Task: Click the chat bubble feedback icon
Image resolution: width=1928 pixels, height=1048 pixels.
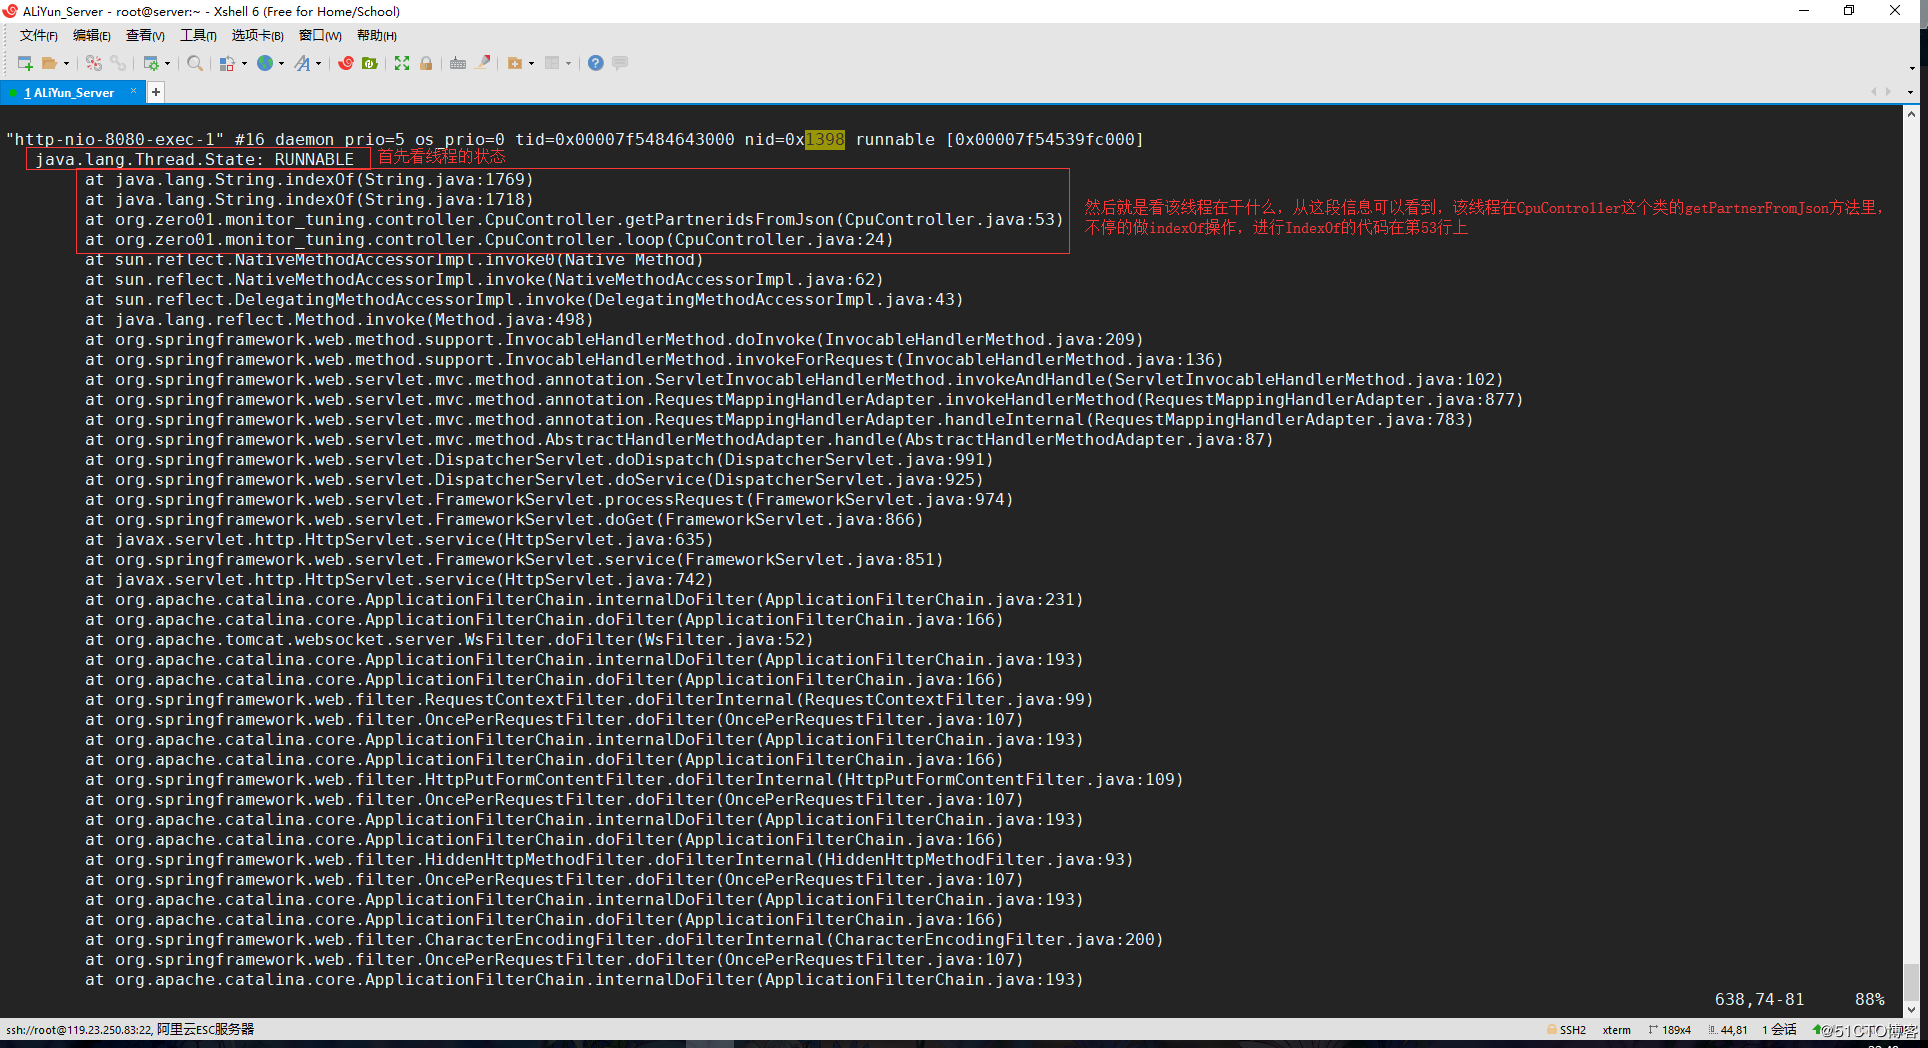Action: point(619,63)
